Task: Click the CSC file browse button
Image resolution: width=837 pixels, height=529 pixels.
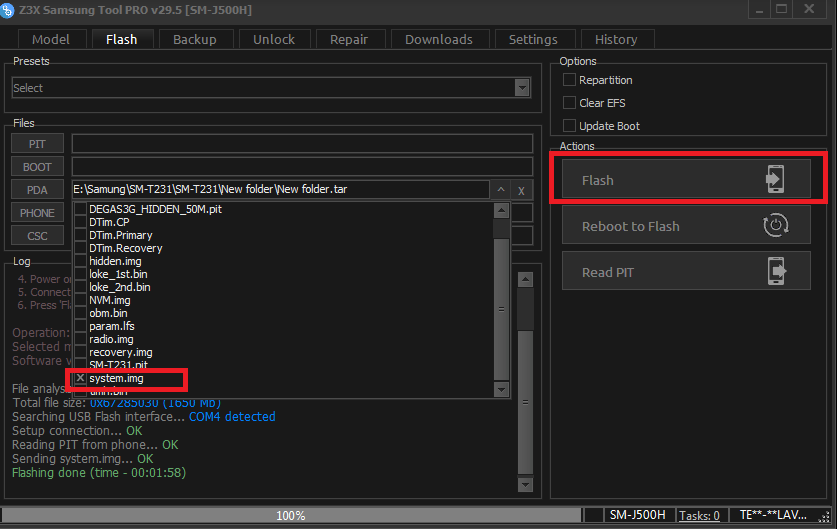Action: [x=37, y=236]
